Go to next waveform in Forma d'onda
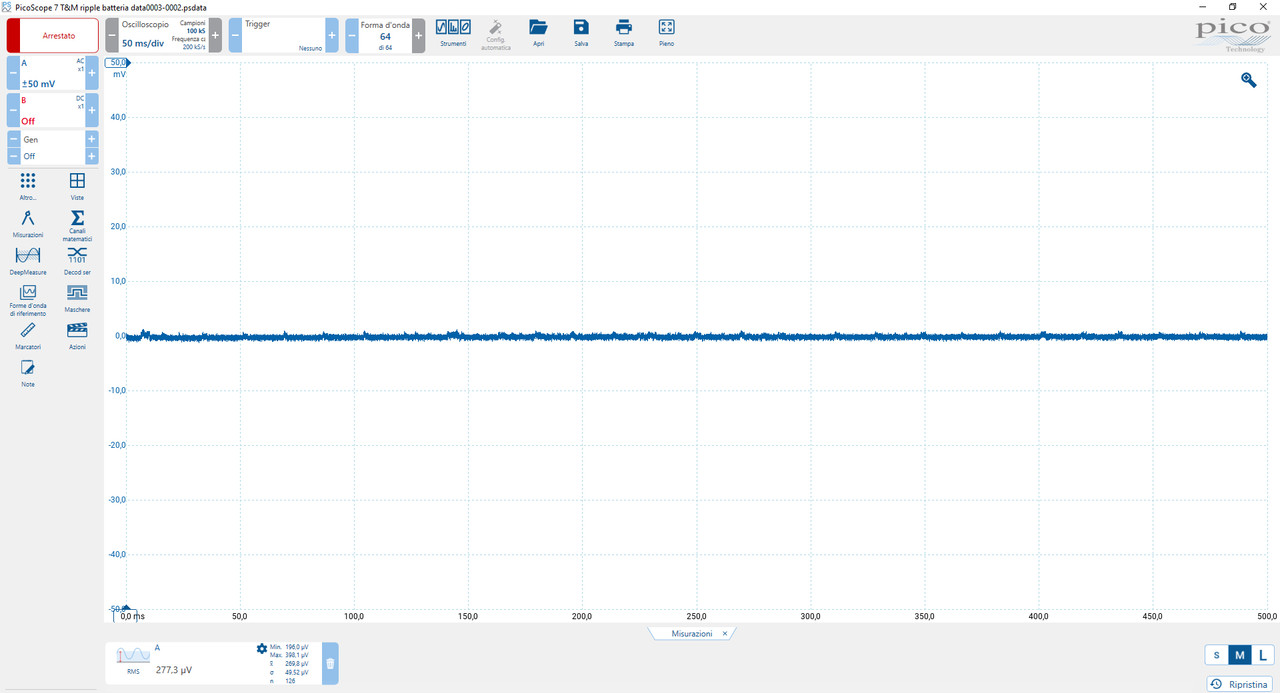The image size is (1280, 693). point(418,35)
